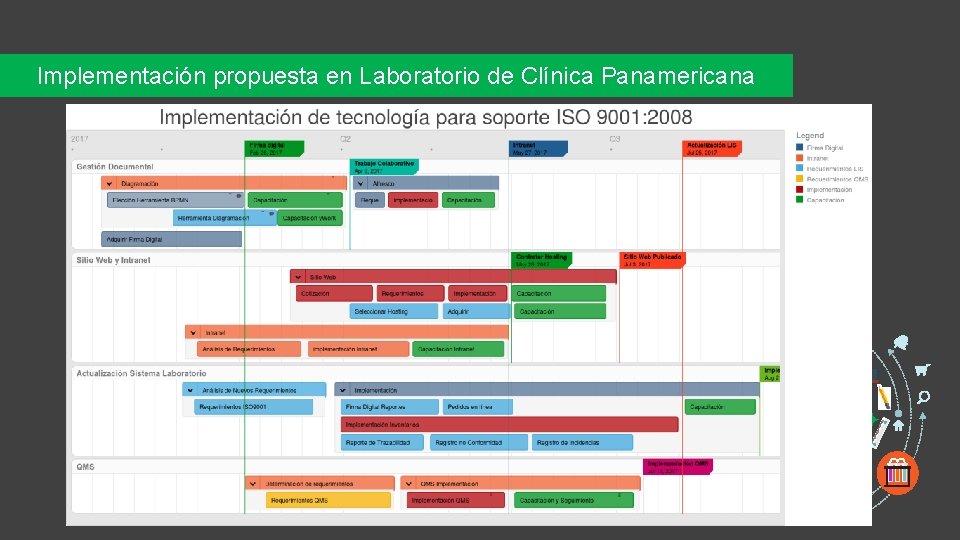The height and width of the screenshot is (540, 960).
Task: Select the Trabajo Colaborativo milestone flag
Action: [x=384, y=167]
